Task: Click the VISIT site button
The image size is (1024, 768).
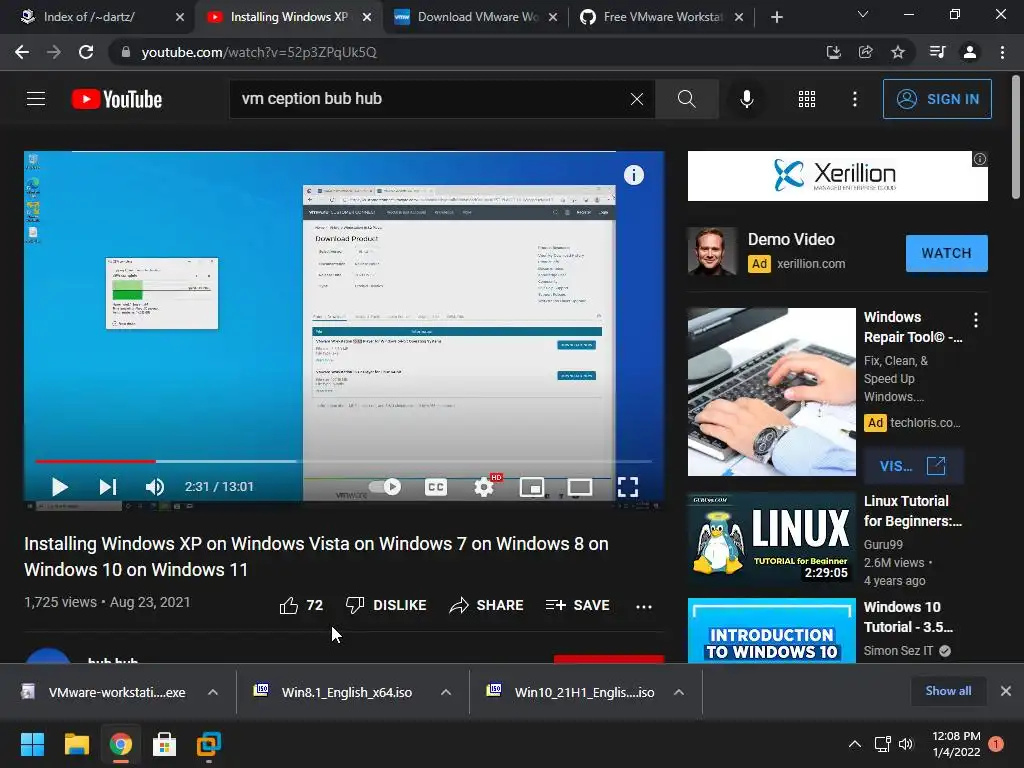Action: (913, 466)
